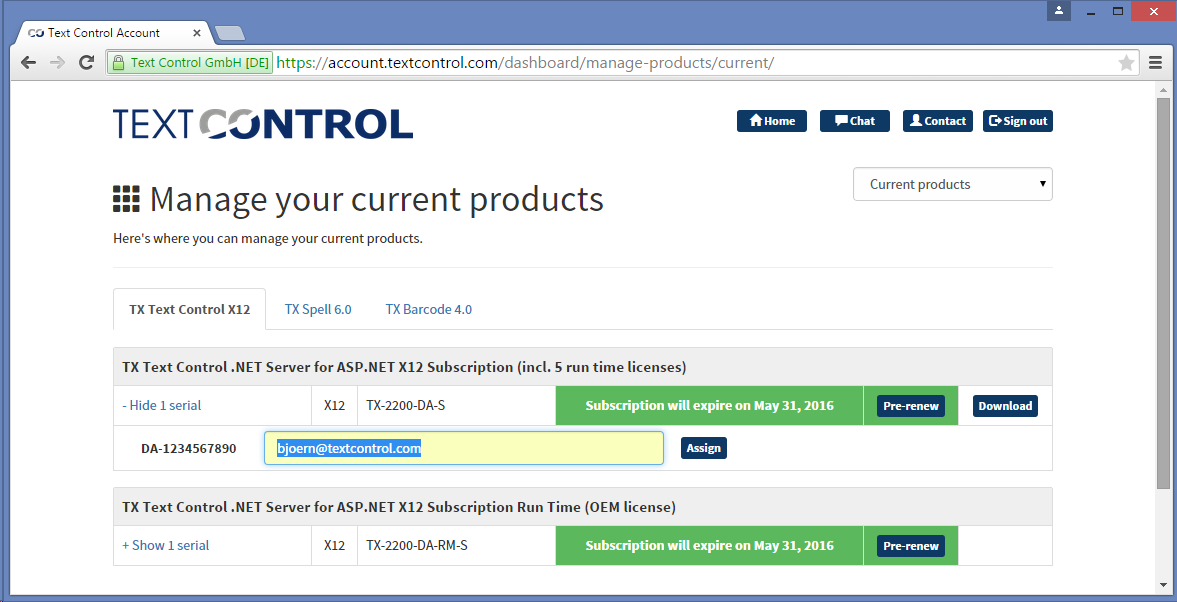Click the page vertical scrollbar
The width and height of the screenshot is (1177, 602).
click(1163, 293)
